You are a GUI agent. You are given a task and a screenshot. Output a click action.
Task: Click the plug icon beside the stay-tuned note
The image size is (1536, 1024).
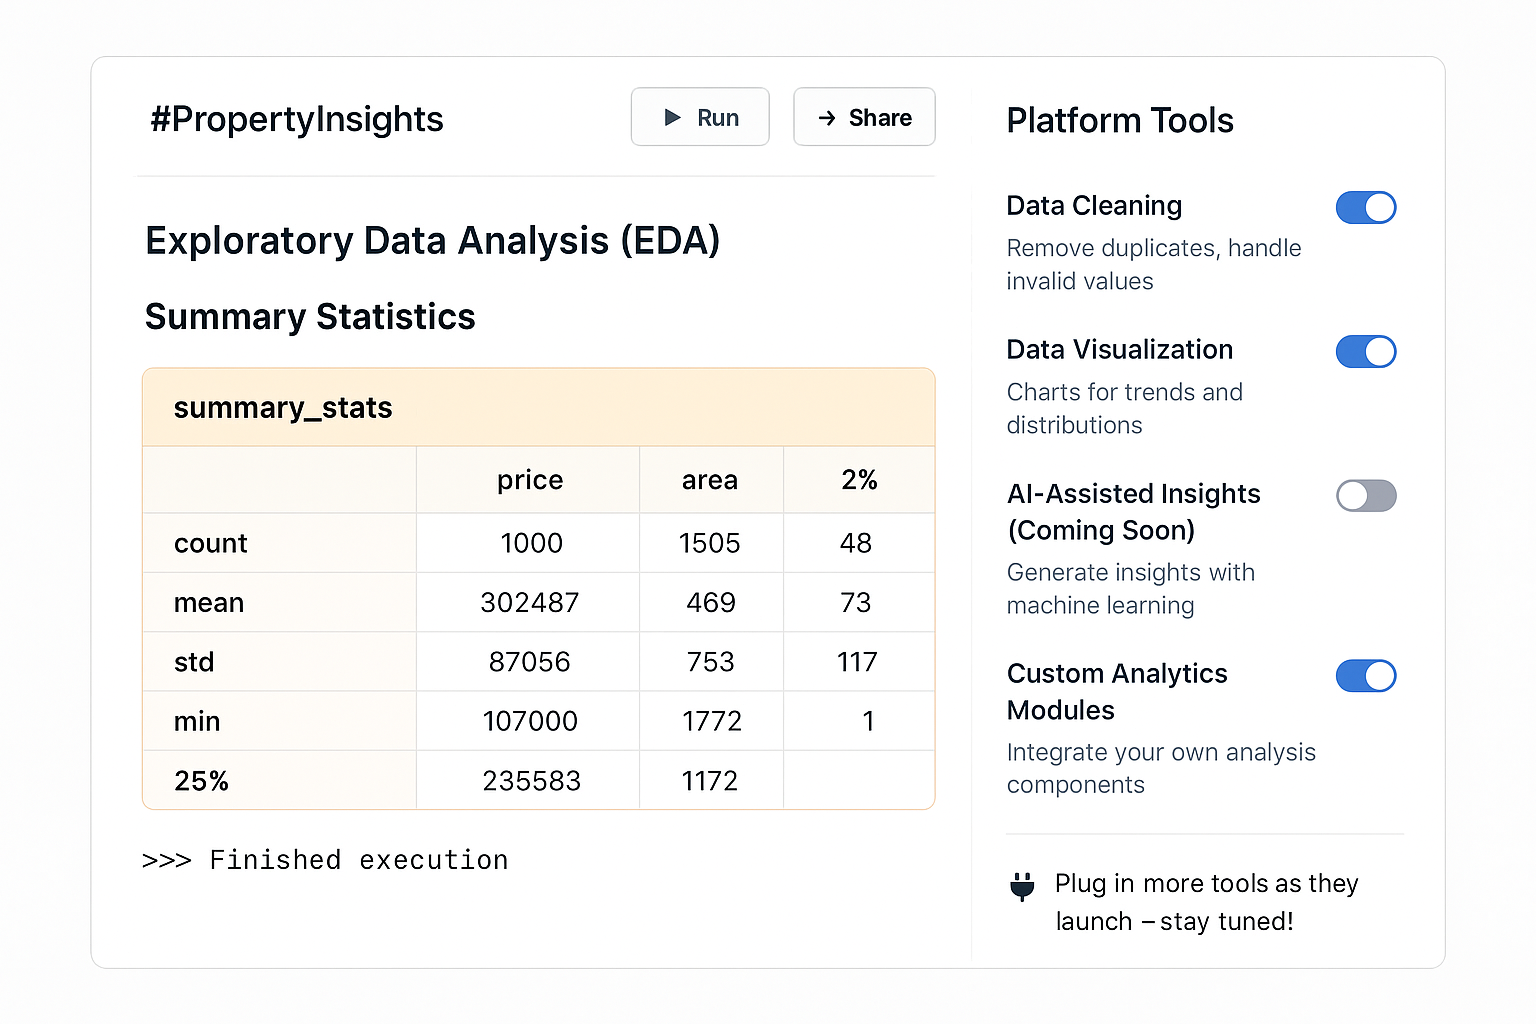[x=1022, y=886]
